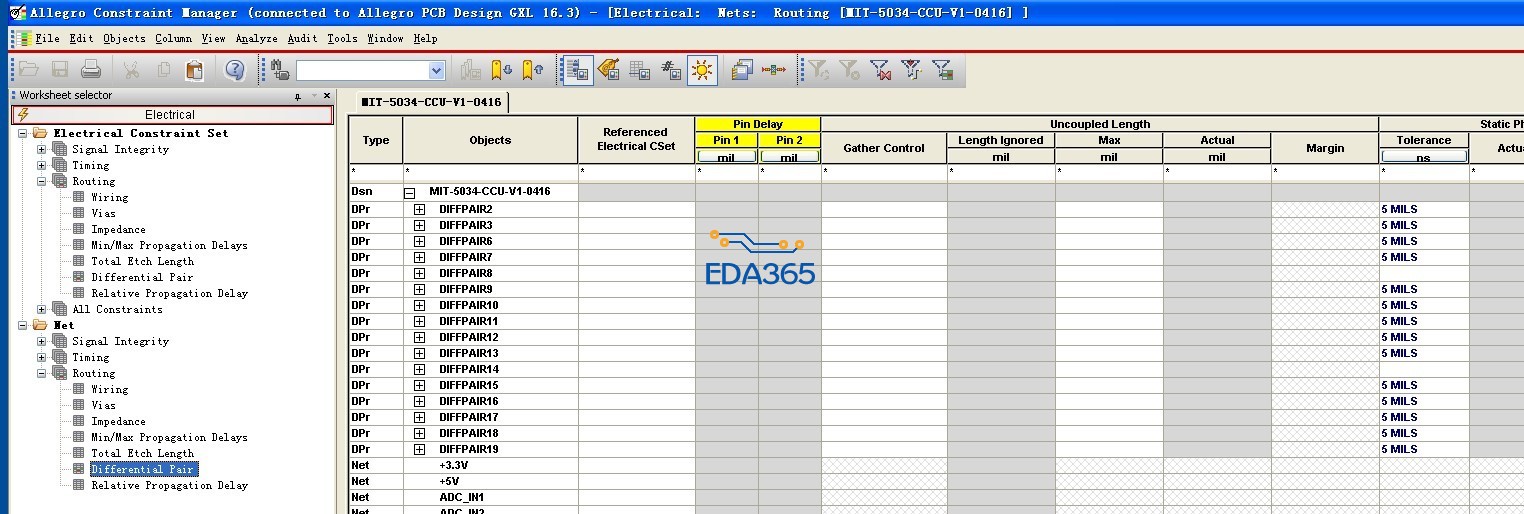Select Vias under Electrical Constraint Set Routing
This screenshot has height=514, width=1524.
103,213
